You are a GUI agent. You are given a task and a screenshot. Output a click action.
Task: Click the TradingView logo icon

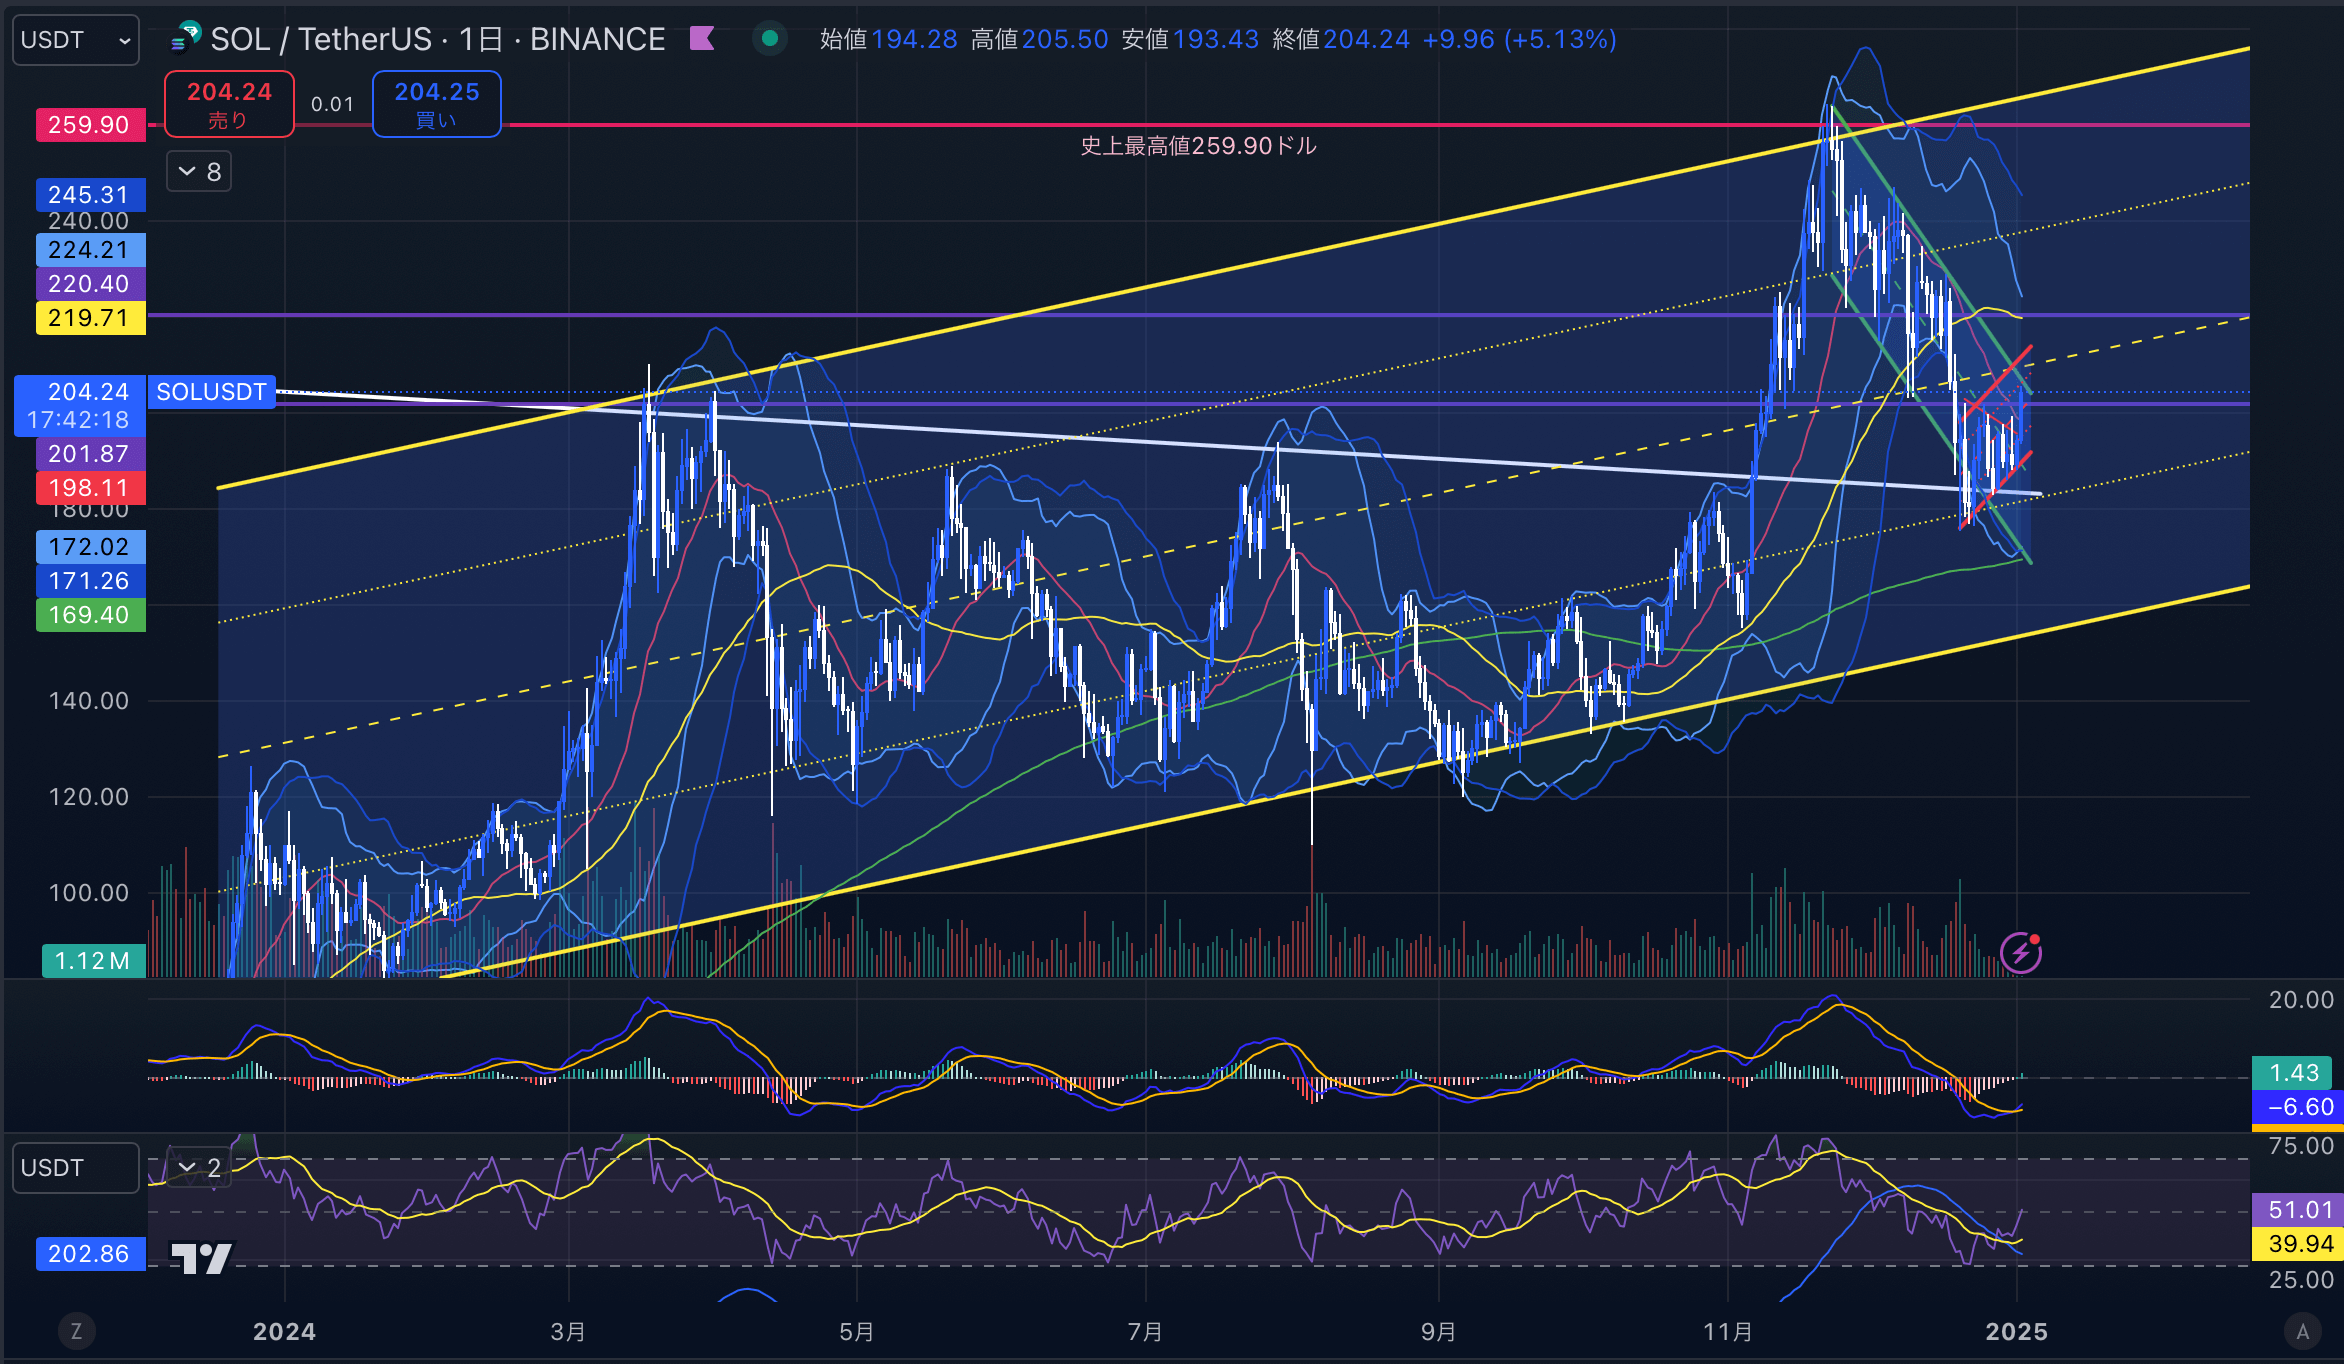pyautogui.click(x=201, y=1258)
